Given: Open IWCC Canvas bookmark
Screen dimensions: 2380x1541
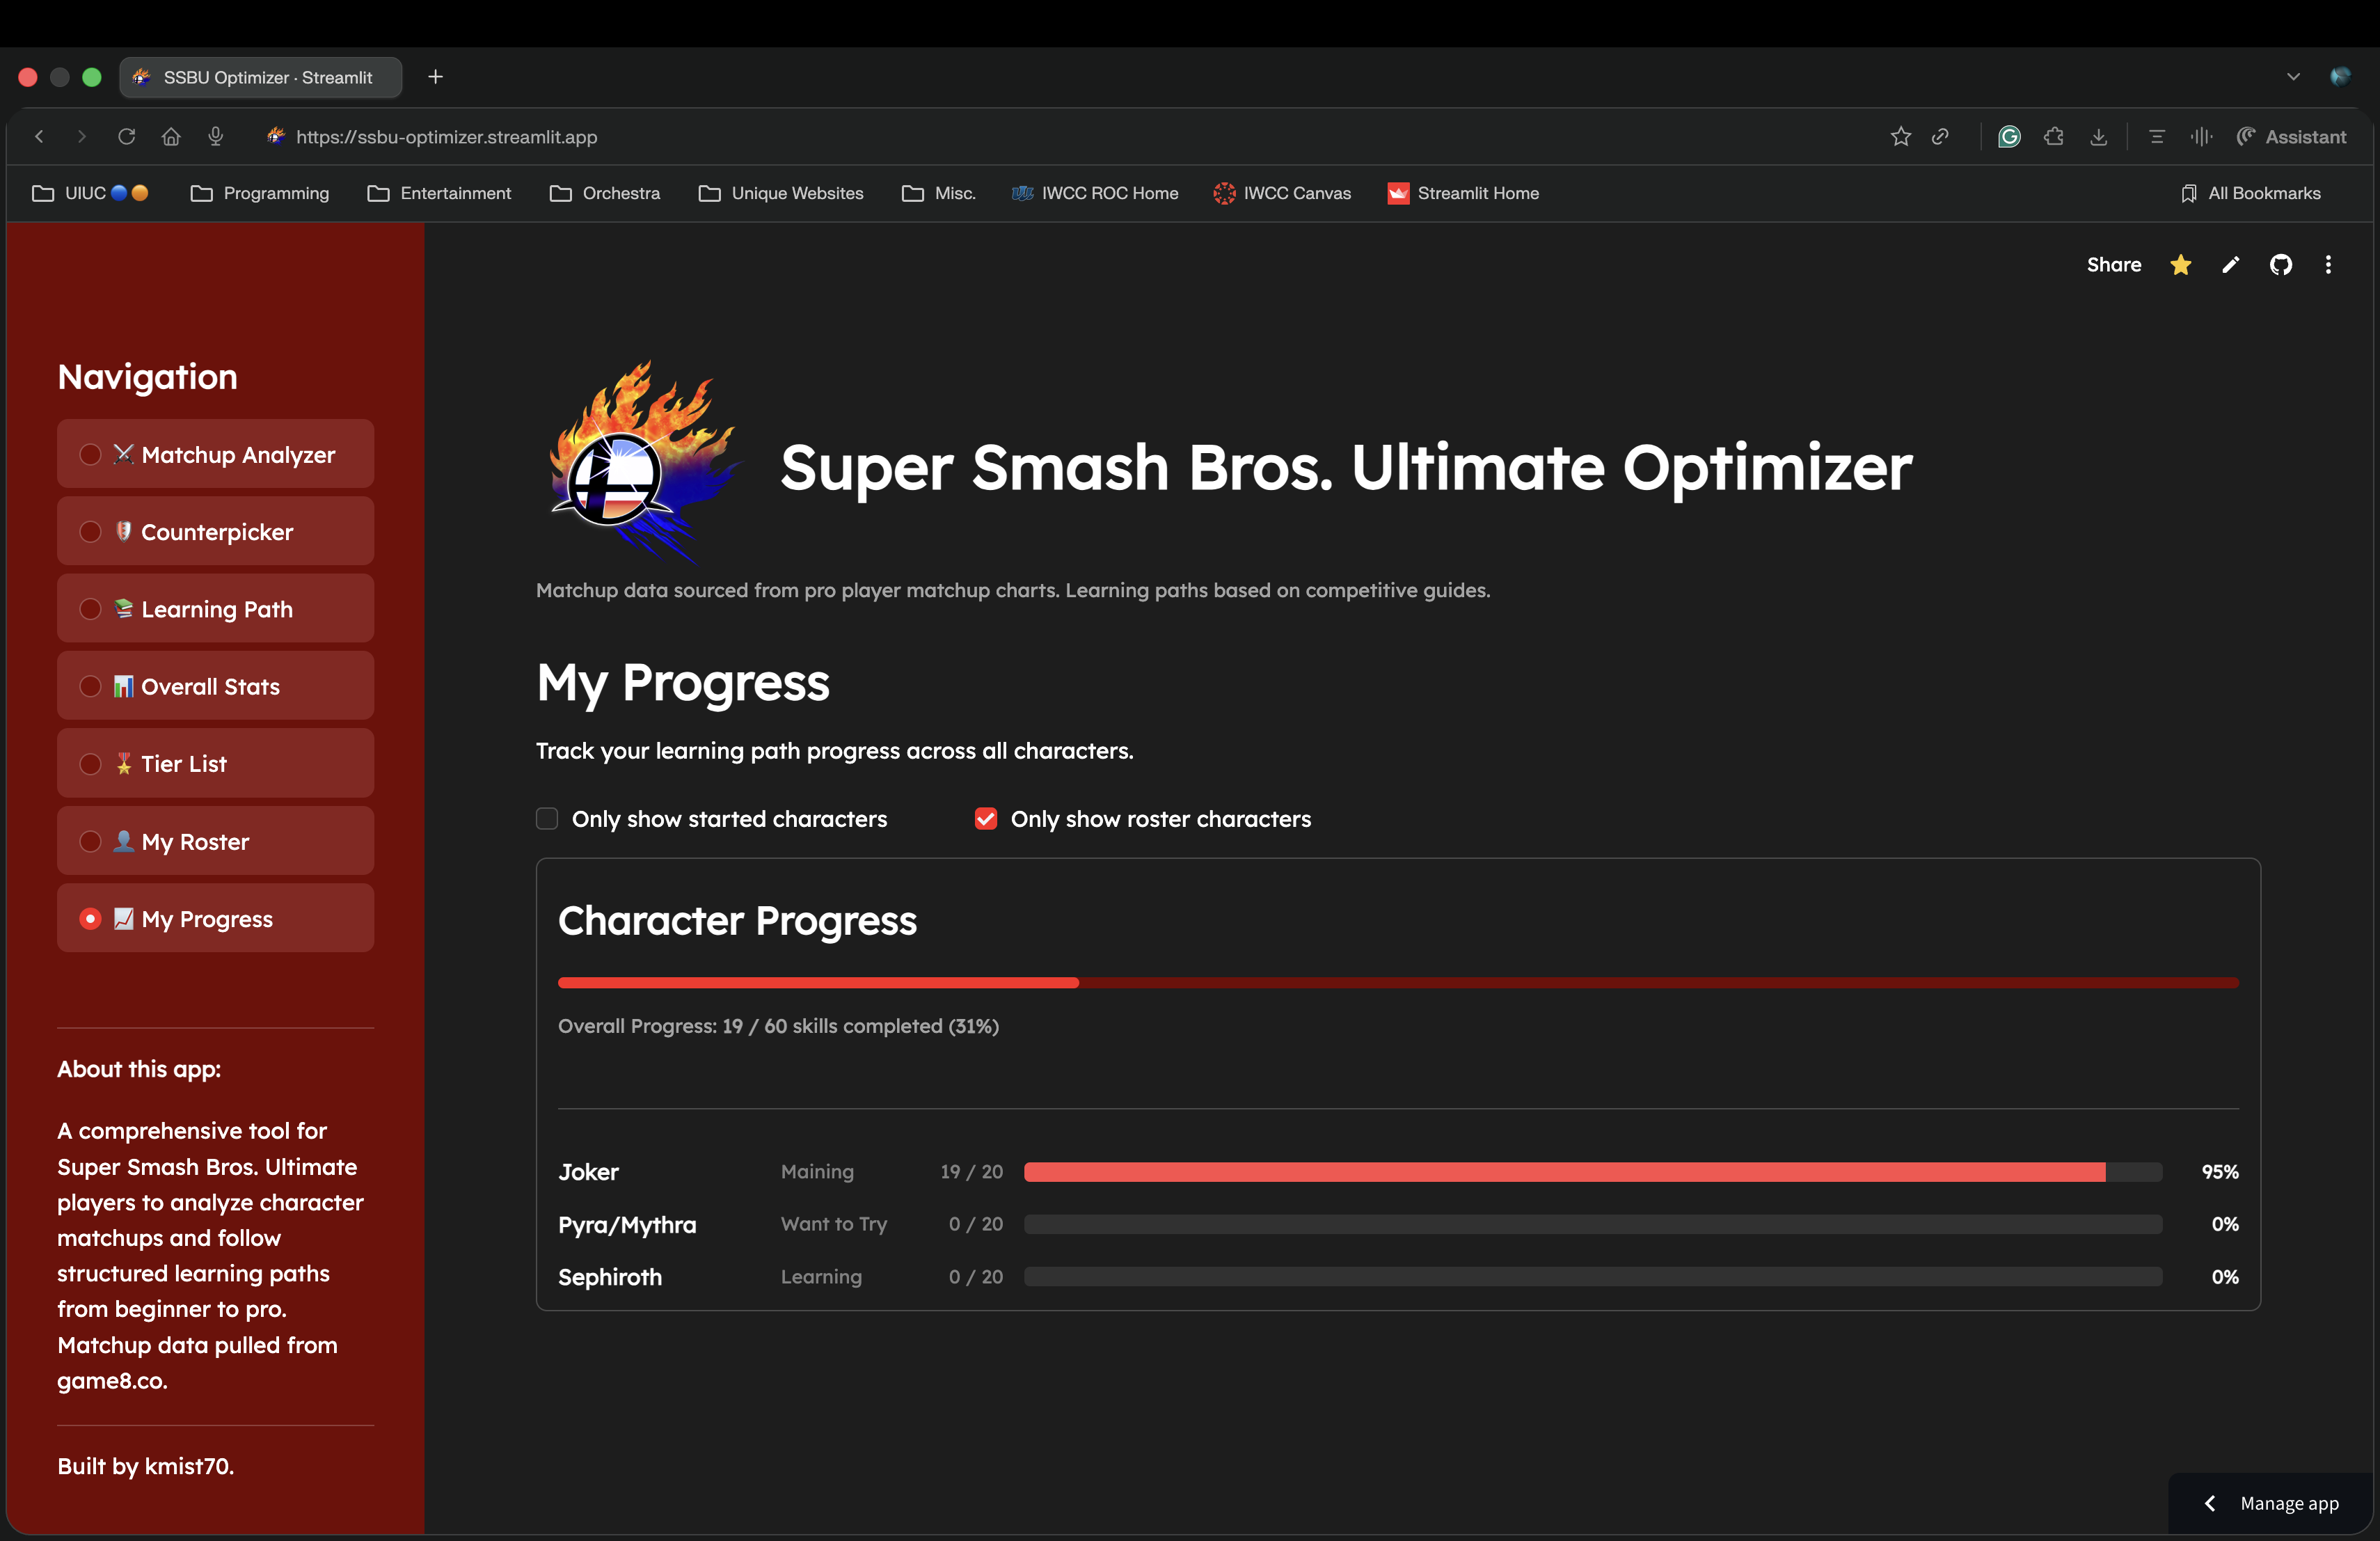Looking at the screenshot, I should point(1282,193).
